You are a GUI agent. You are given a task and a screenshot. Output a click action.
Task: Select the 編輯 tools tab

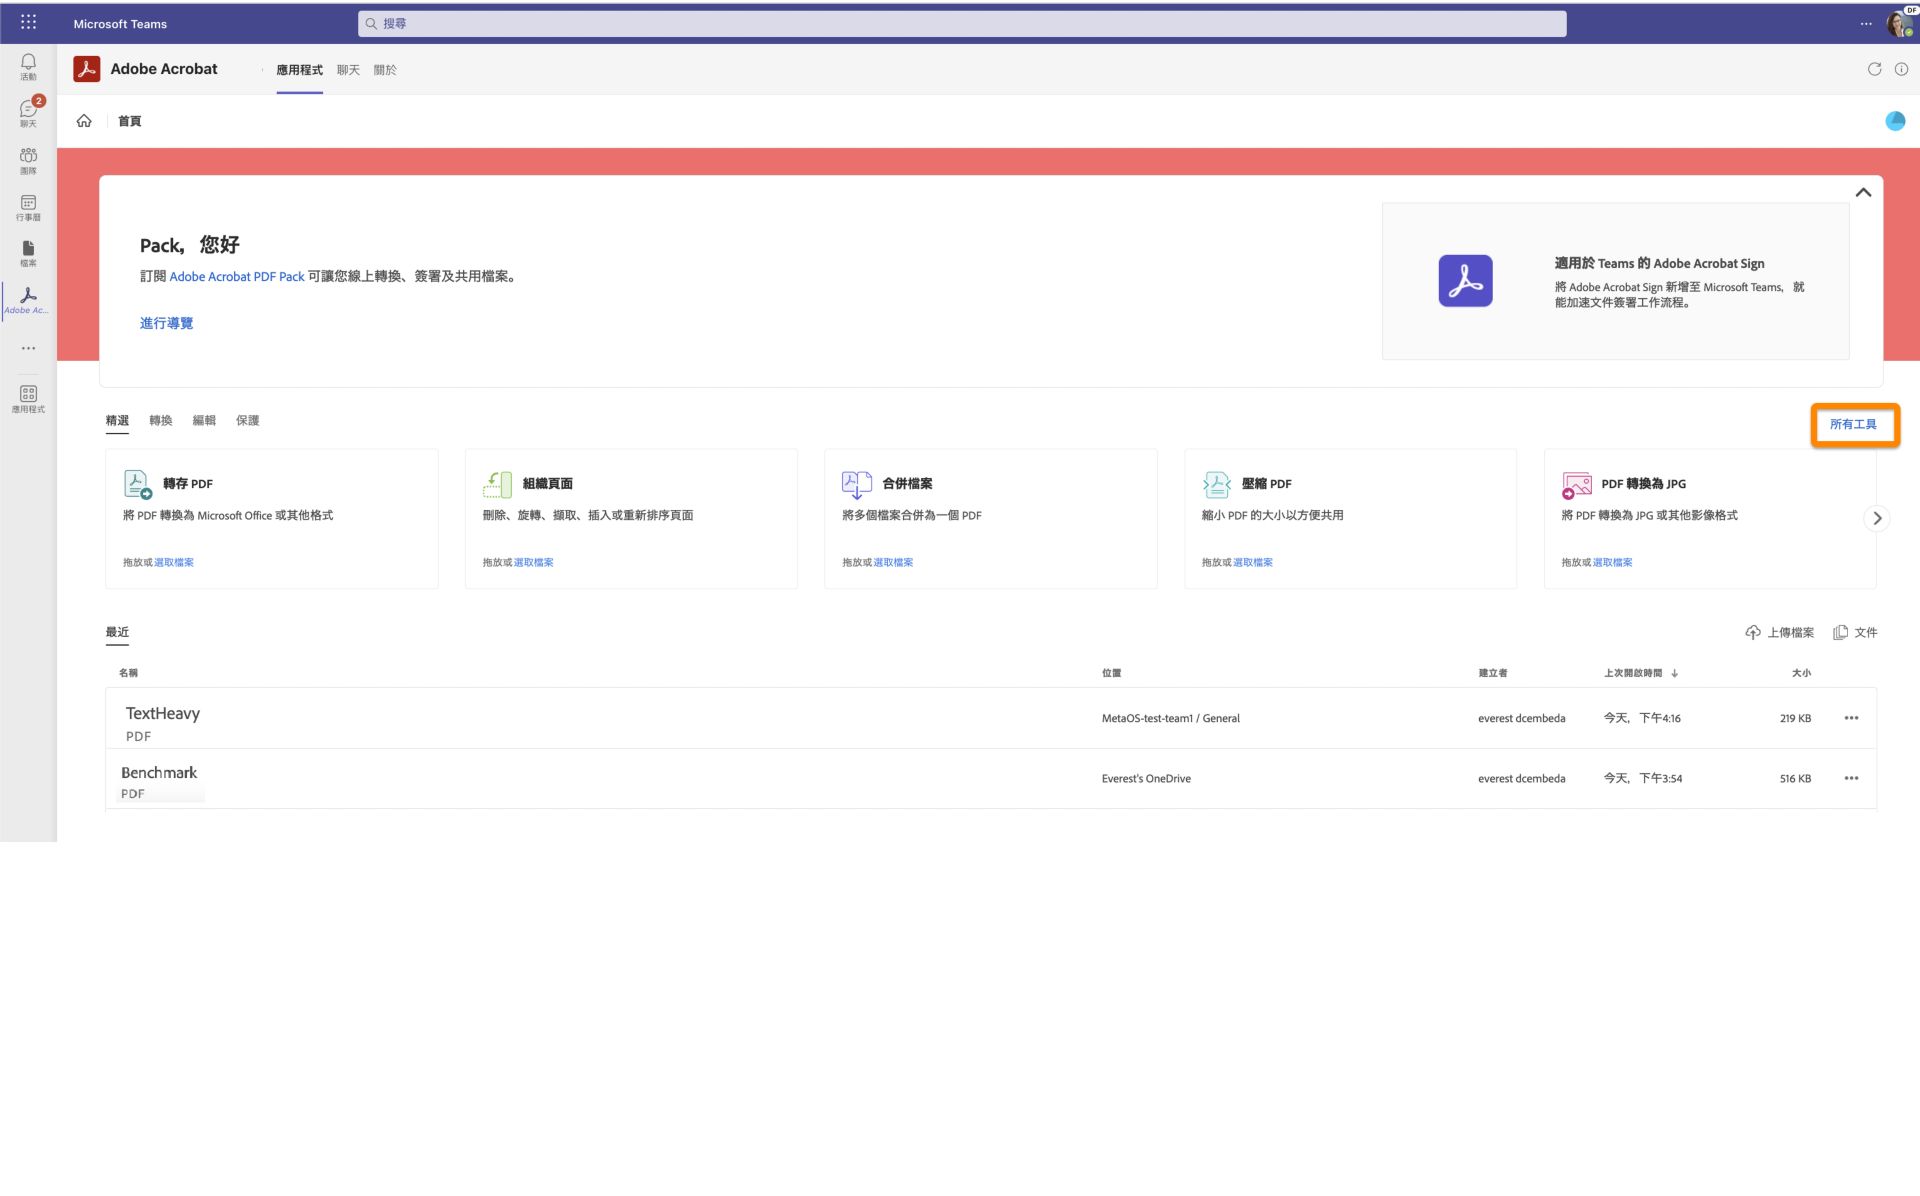(x=204, y=420)
